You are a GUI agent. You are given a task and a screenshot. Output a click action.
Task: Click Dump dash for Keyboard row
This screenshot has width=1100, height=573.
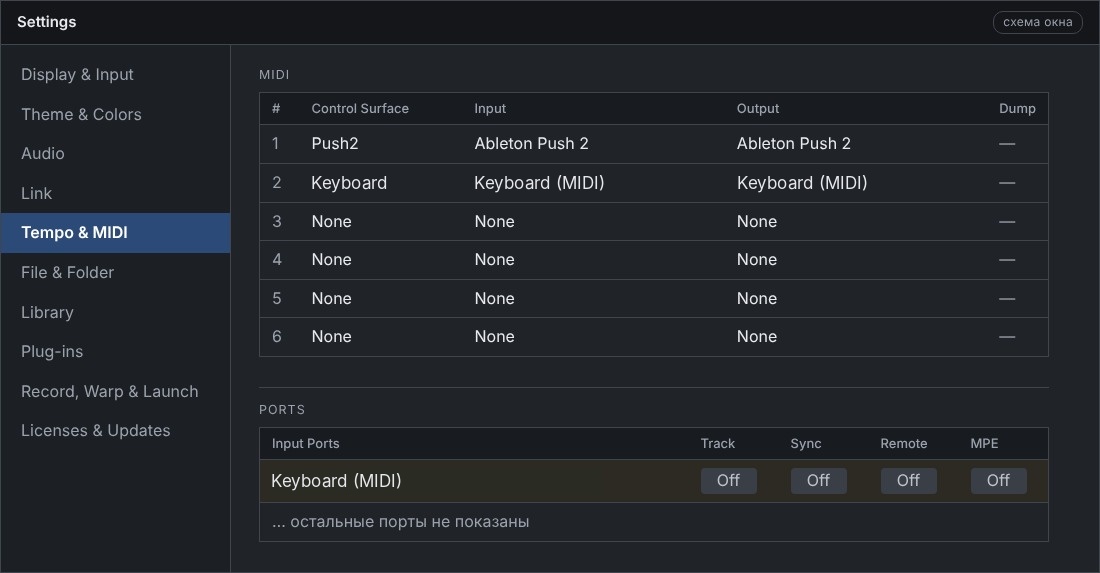[1007, 183]
